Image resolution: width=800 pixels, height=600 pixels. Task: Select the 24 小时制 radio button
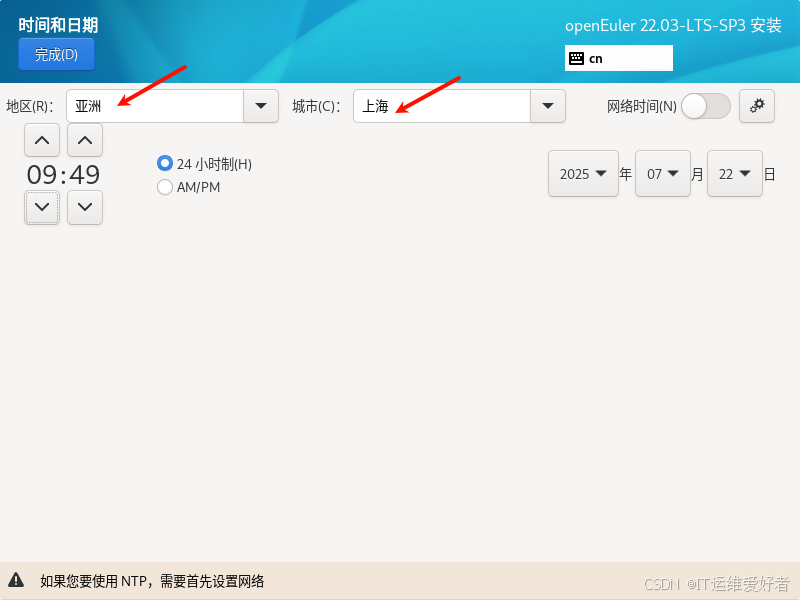tap(165, 163)
